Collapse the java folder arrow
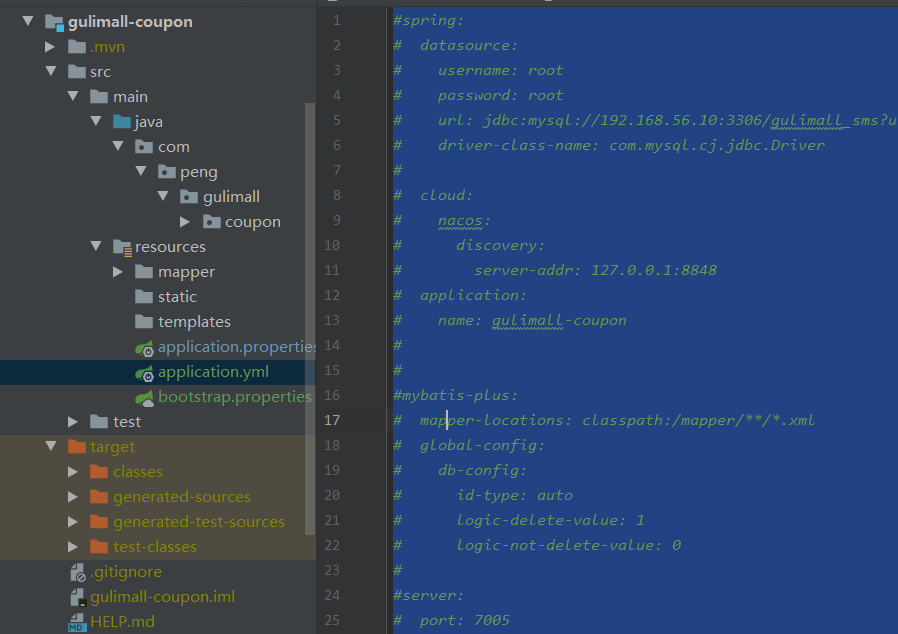This screenshot has width=898, height=634. click(96, 121)
